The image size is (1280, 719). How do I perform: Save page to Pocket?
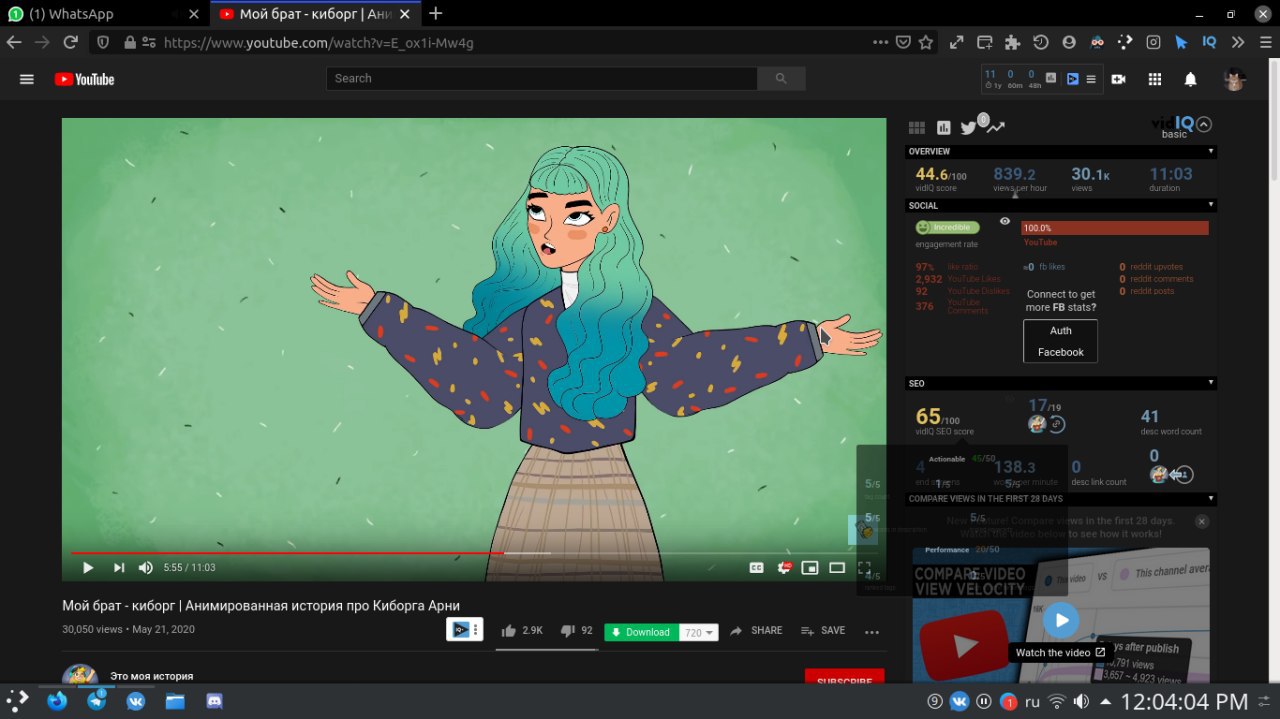coord(903,42)
